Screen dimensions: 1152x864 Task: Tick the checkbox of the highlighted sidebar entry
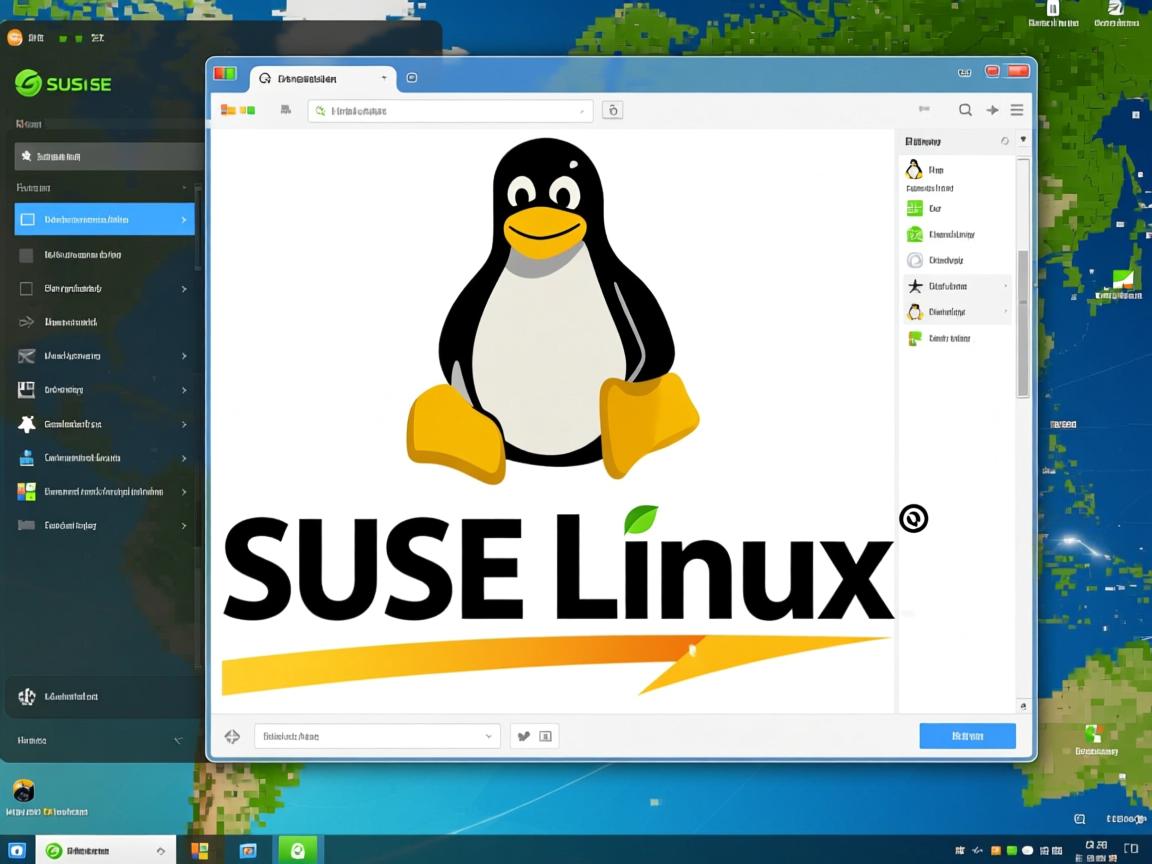tap(24, 219)
